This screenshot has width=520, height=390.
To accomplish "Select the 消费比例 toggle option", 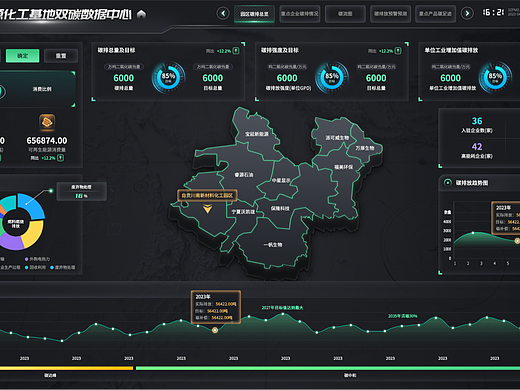I will pos(42,89).
